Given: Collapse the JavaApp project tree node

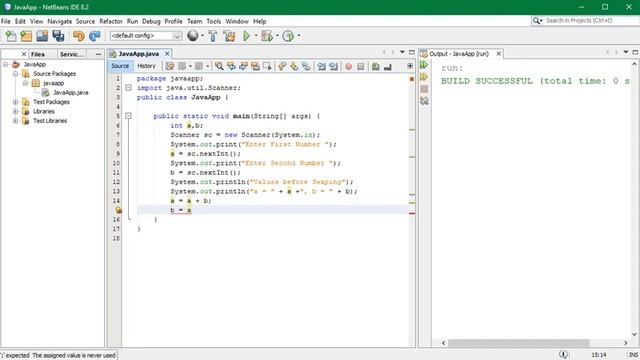Looking at the screenshot, I should click(x=6, y=64).
